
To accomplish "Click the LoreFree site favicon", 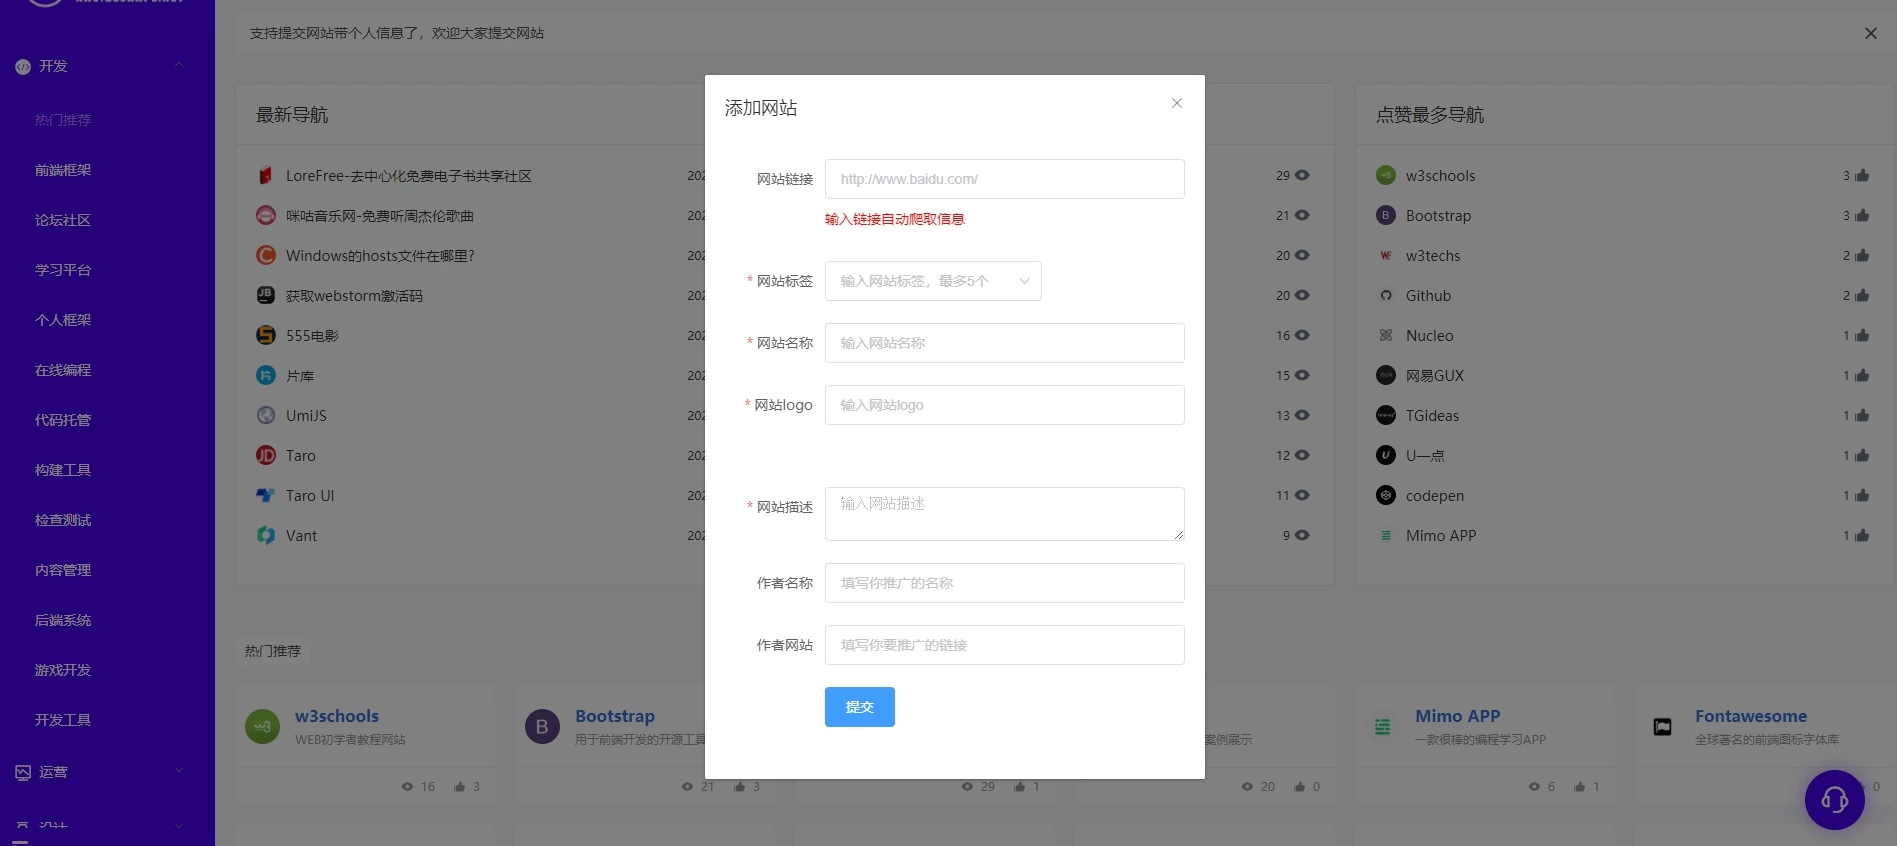I will 266,176.
